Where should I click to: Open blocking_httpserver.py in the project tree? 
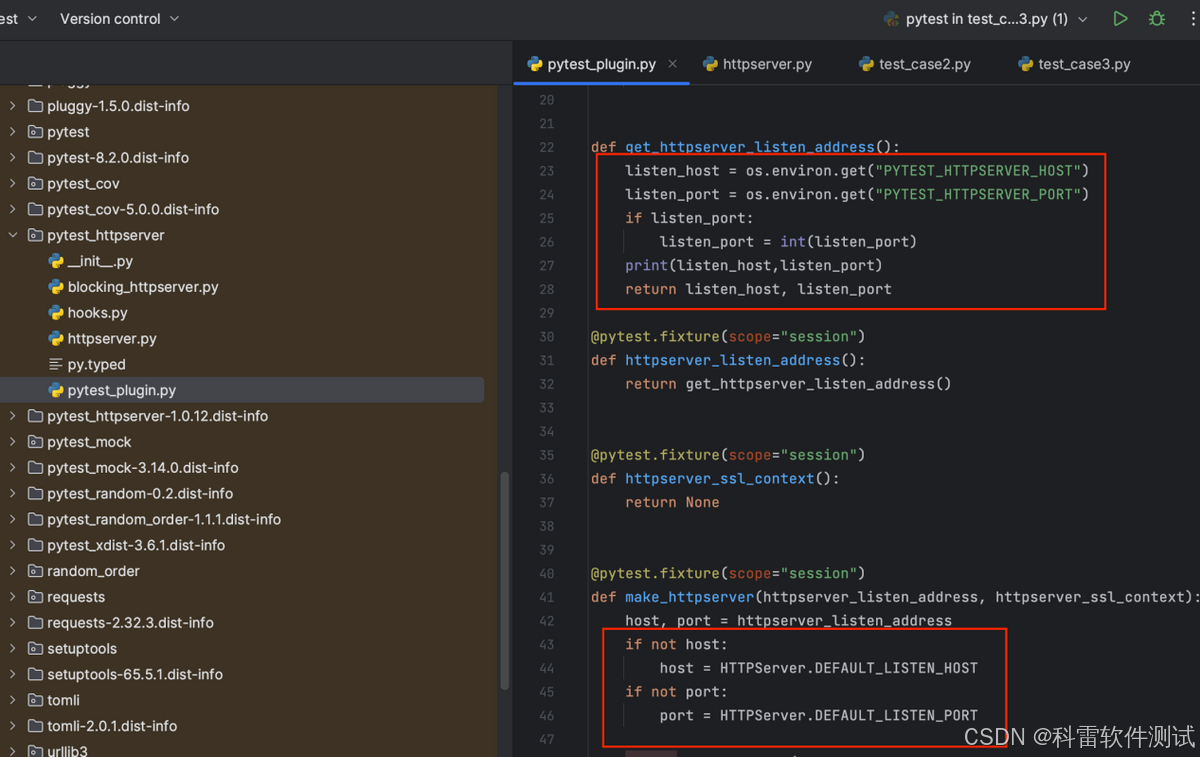click(143, 287)
